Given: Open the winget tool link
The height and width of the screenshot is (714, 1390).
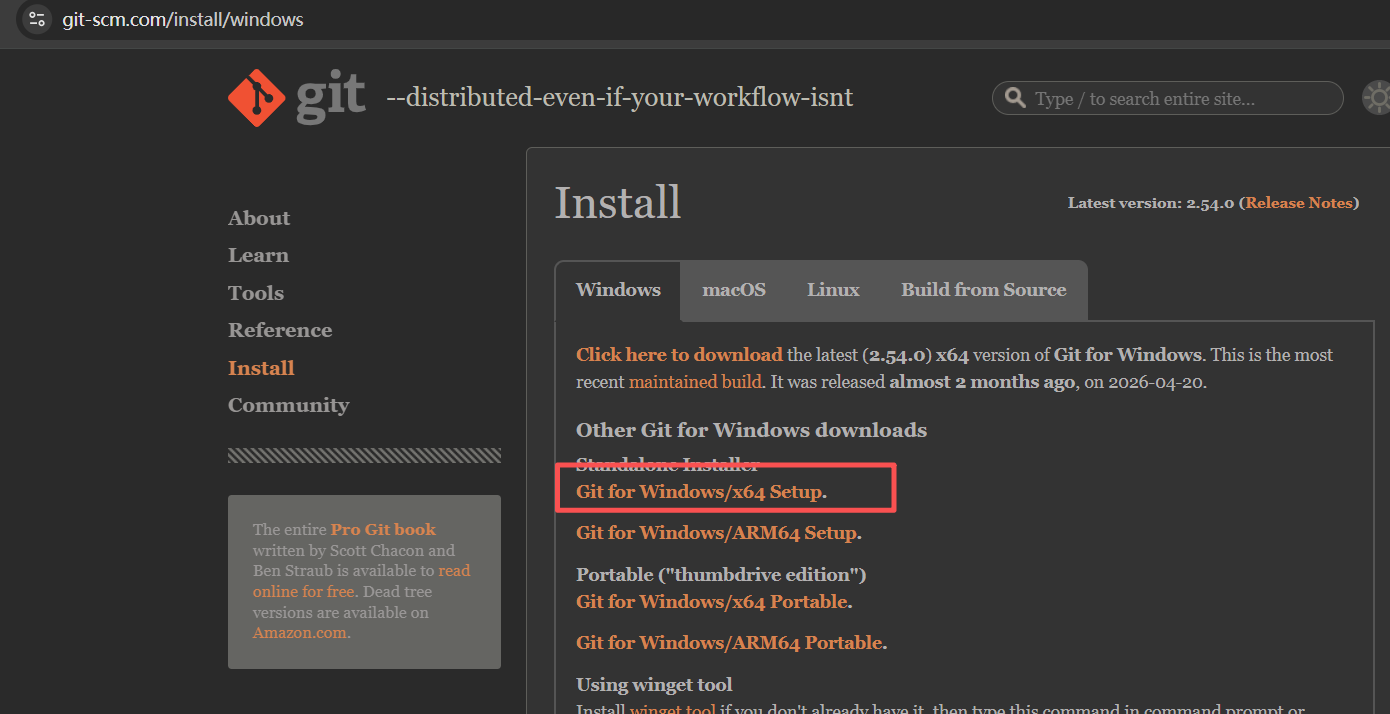Looking at the screenshot, I should coord(672,709).
